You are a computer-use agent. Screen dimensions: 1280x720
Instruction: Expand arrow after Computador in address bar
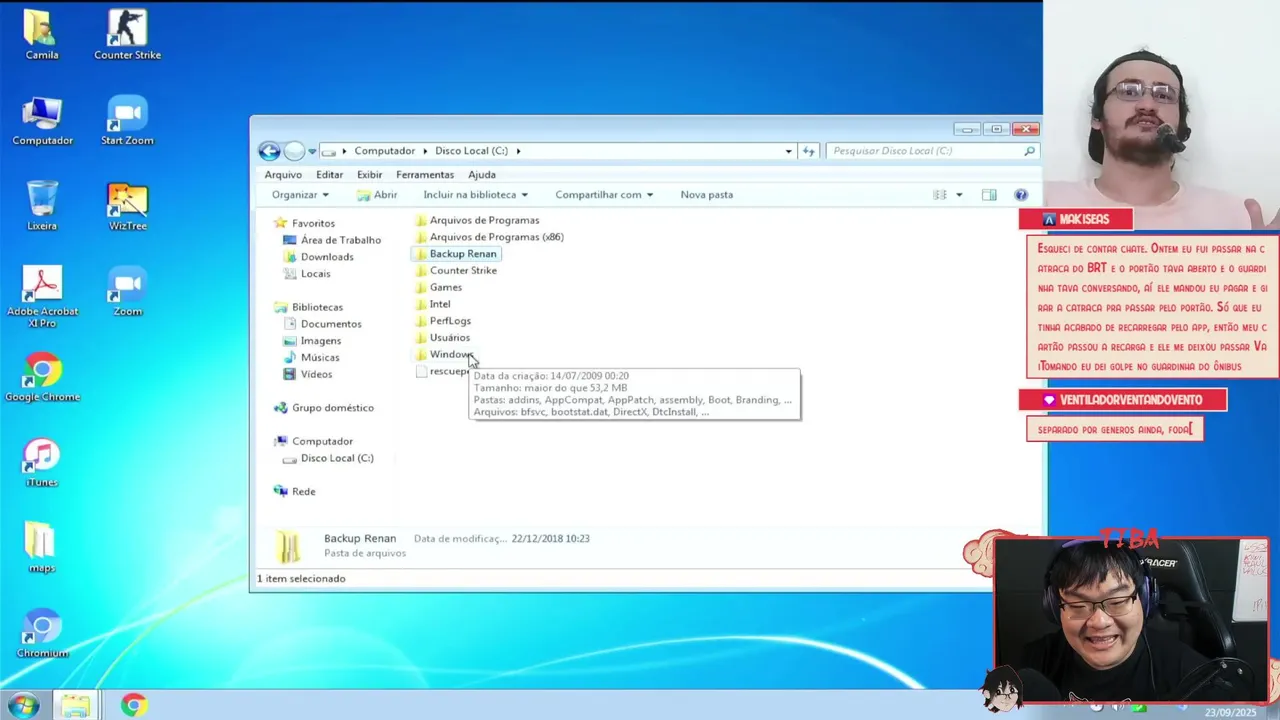426,151
